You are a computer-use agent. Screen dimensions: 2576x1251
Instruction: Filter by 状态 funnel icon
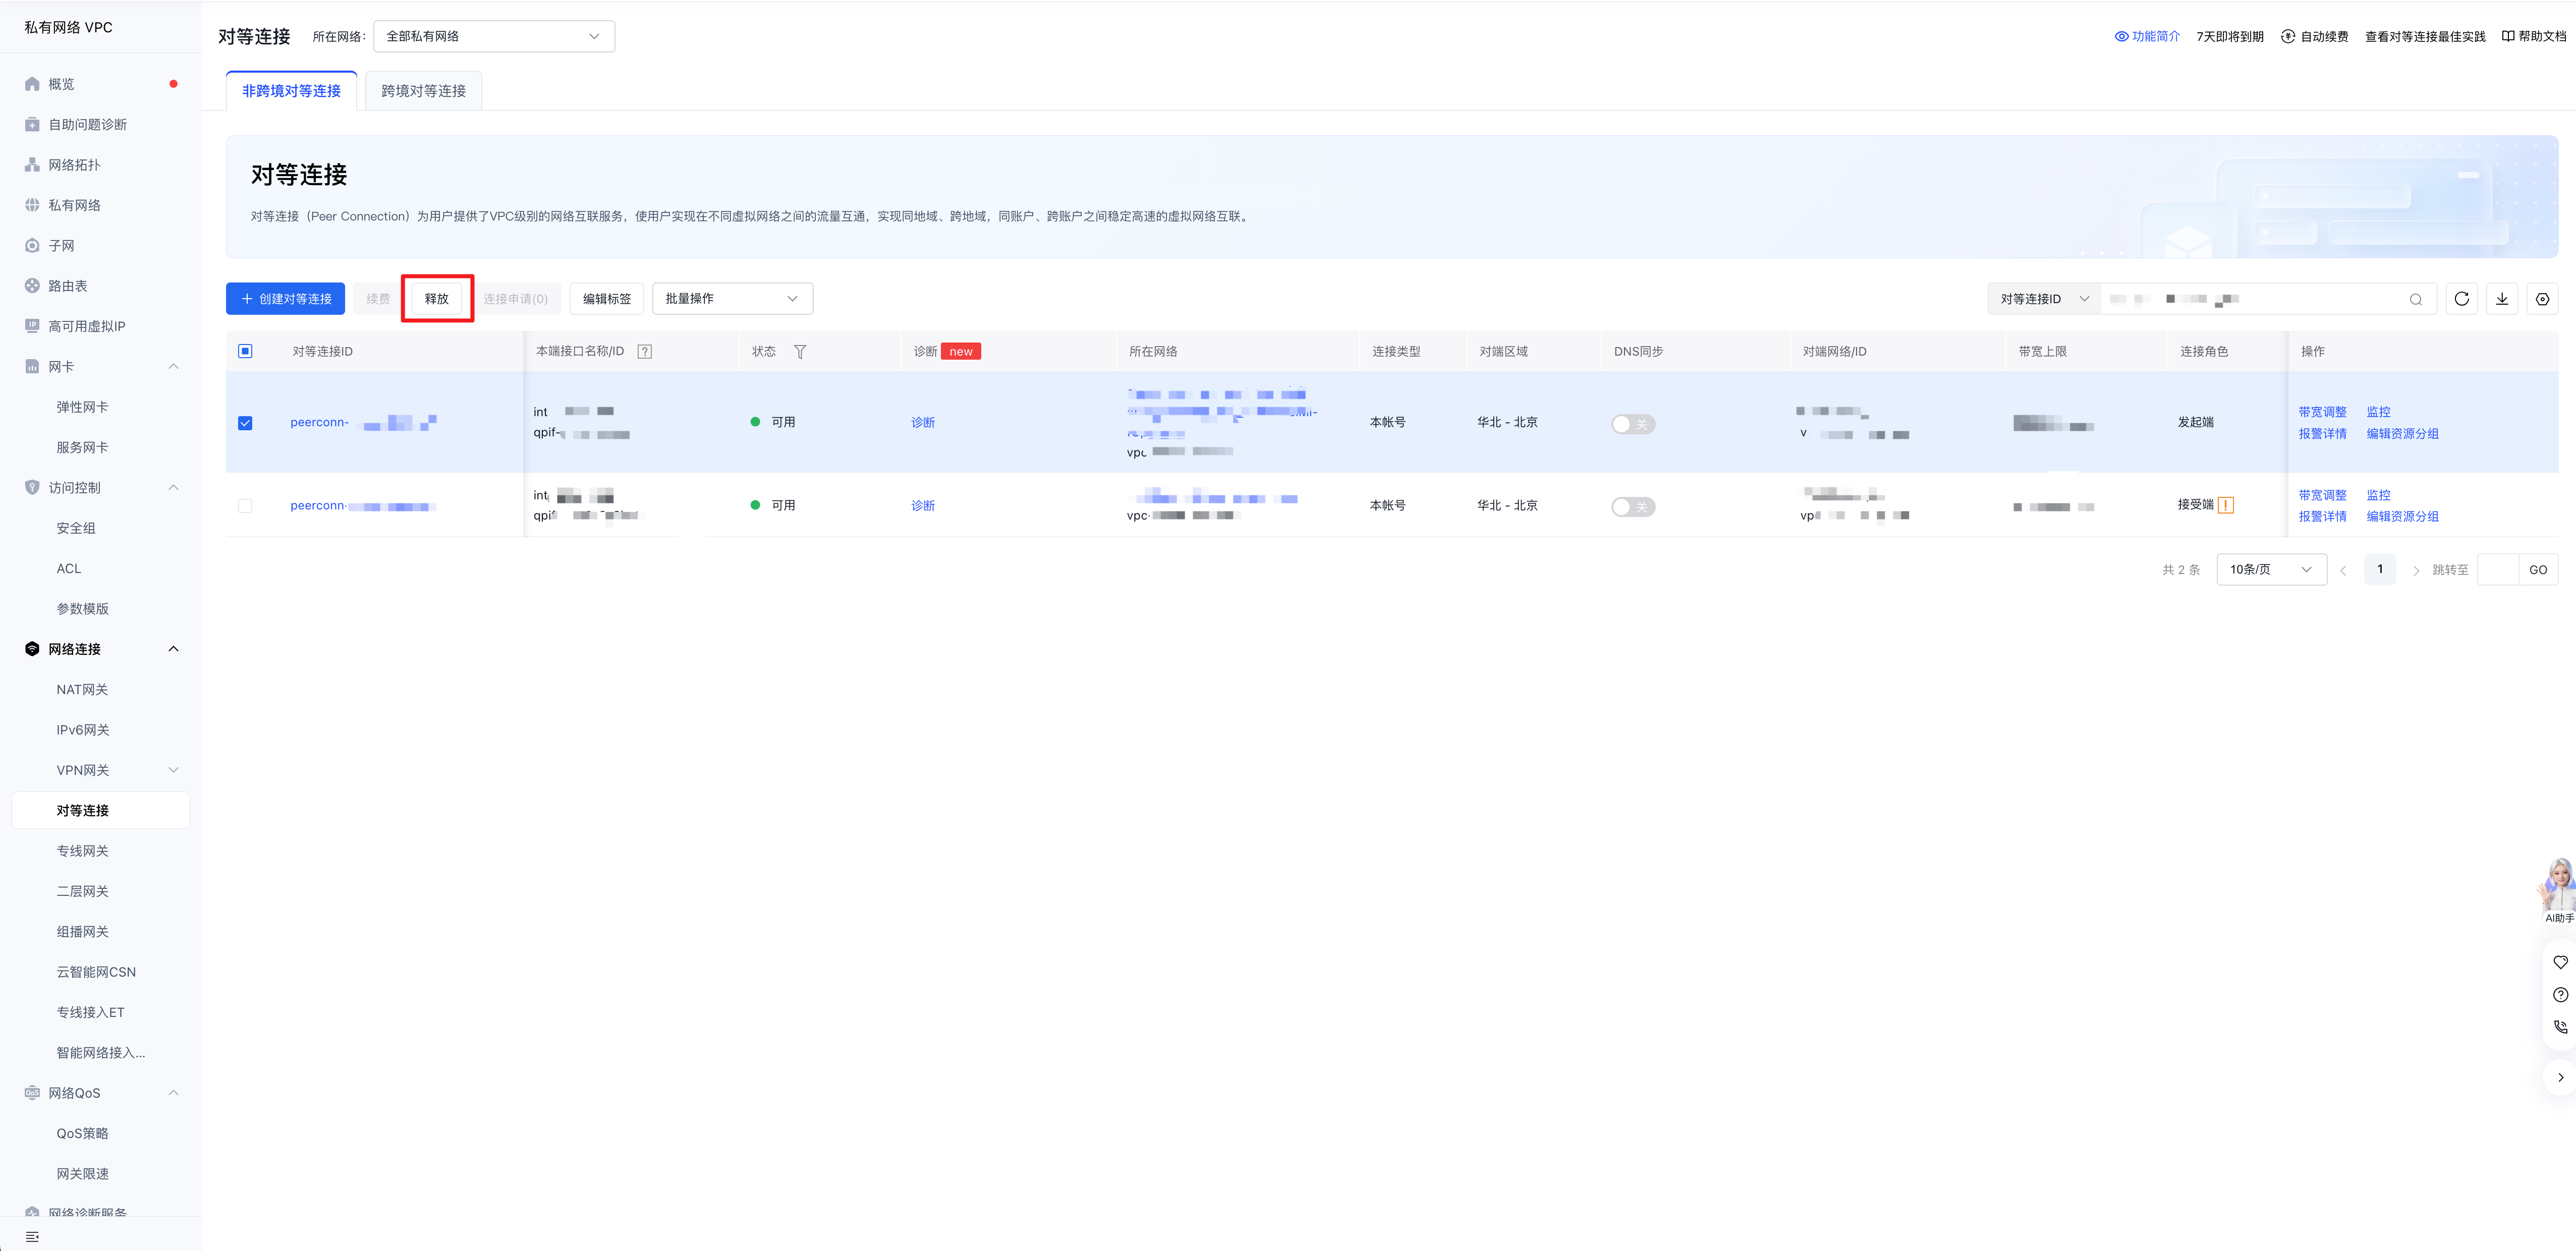pyautogui.click(x=800, y=352)
